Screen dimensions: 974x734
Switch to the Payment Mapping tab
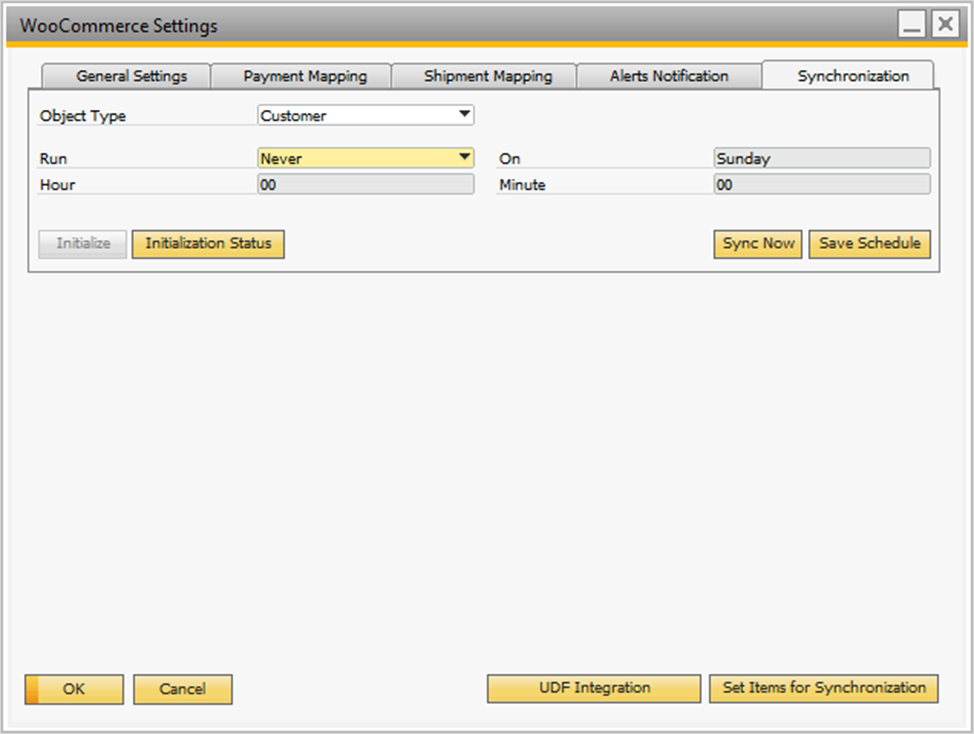click(x=305, y=76)
